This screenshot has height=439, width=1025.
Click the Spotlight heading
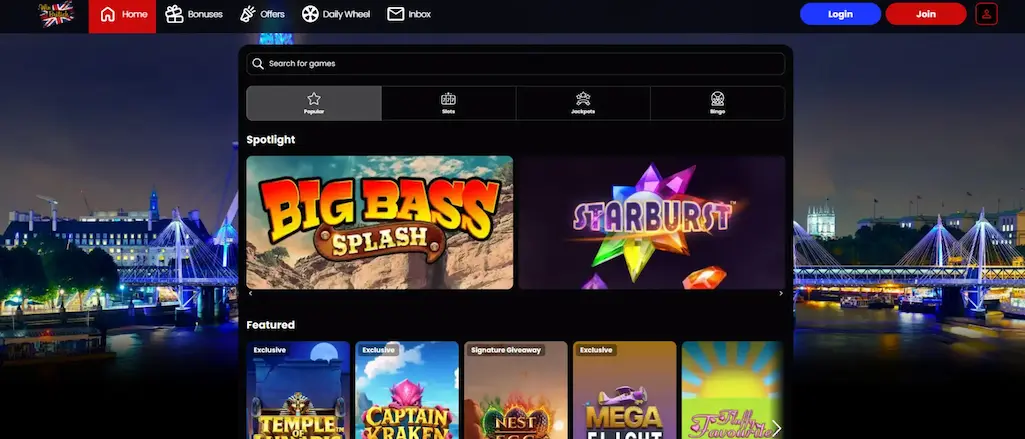tap(271, 140)
